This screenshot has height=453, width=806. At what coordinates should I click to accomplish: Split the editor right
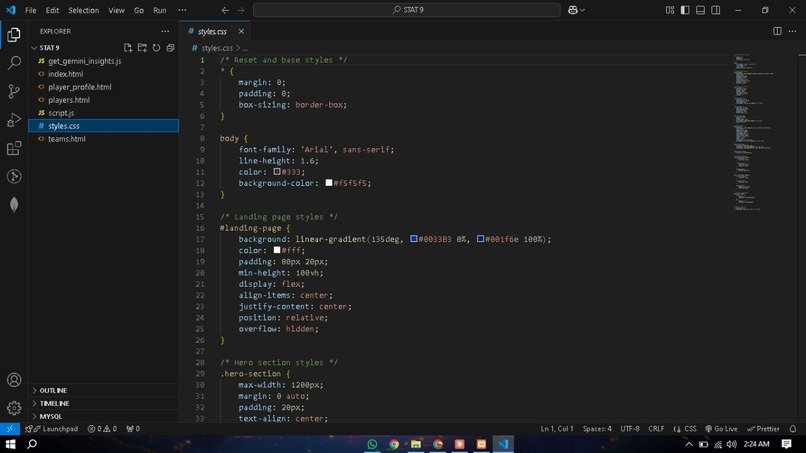777,31
